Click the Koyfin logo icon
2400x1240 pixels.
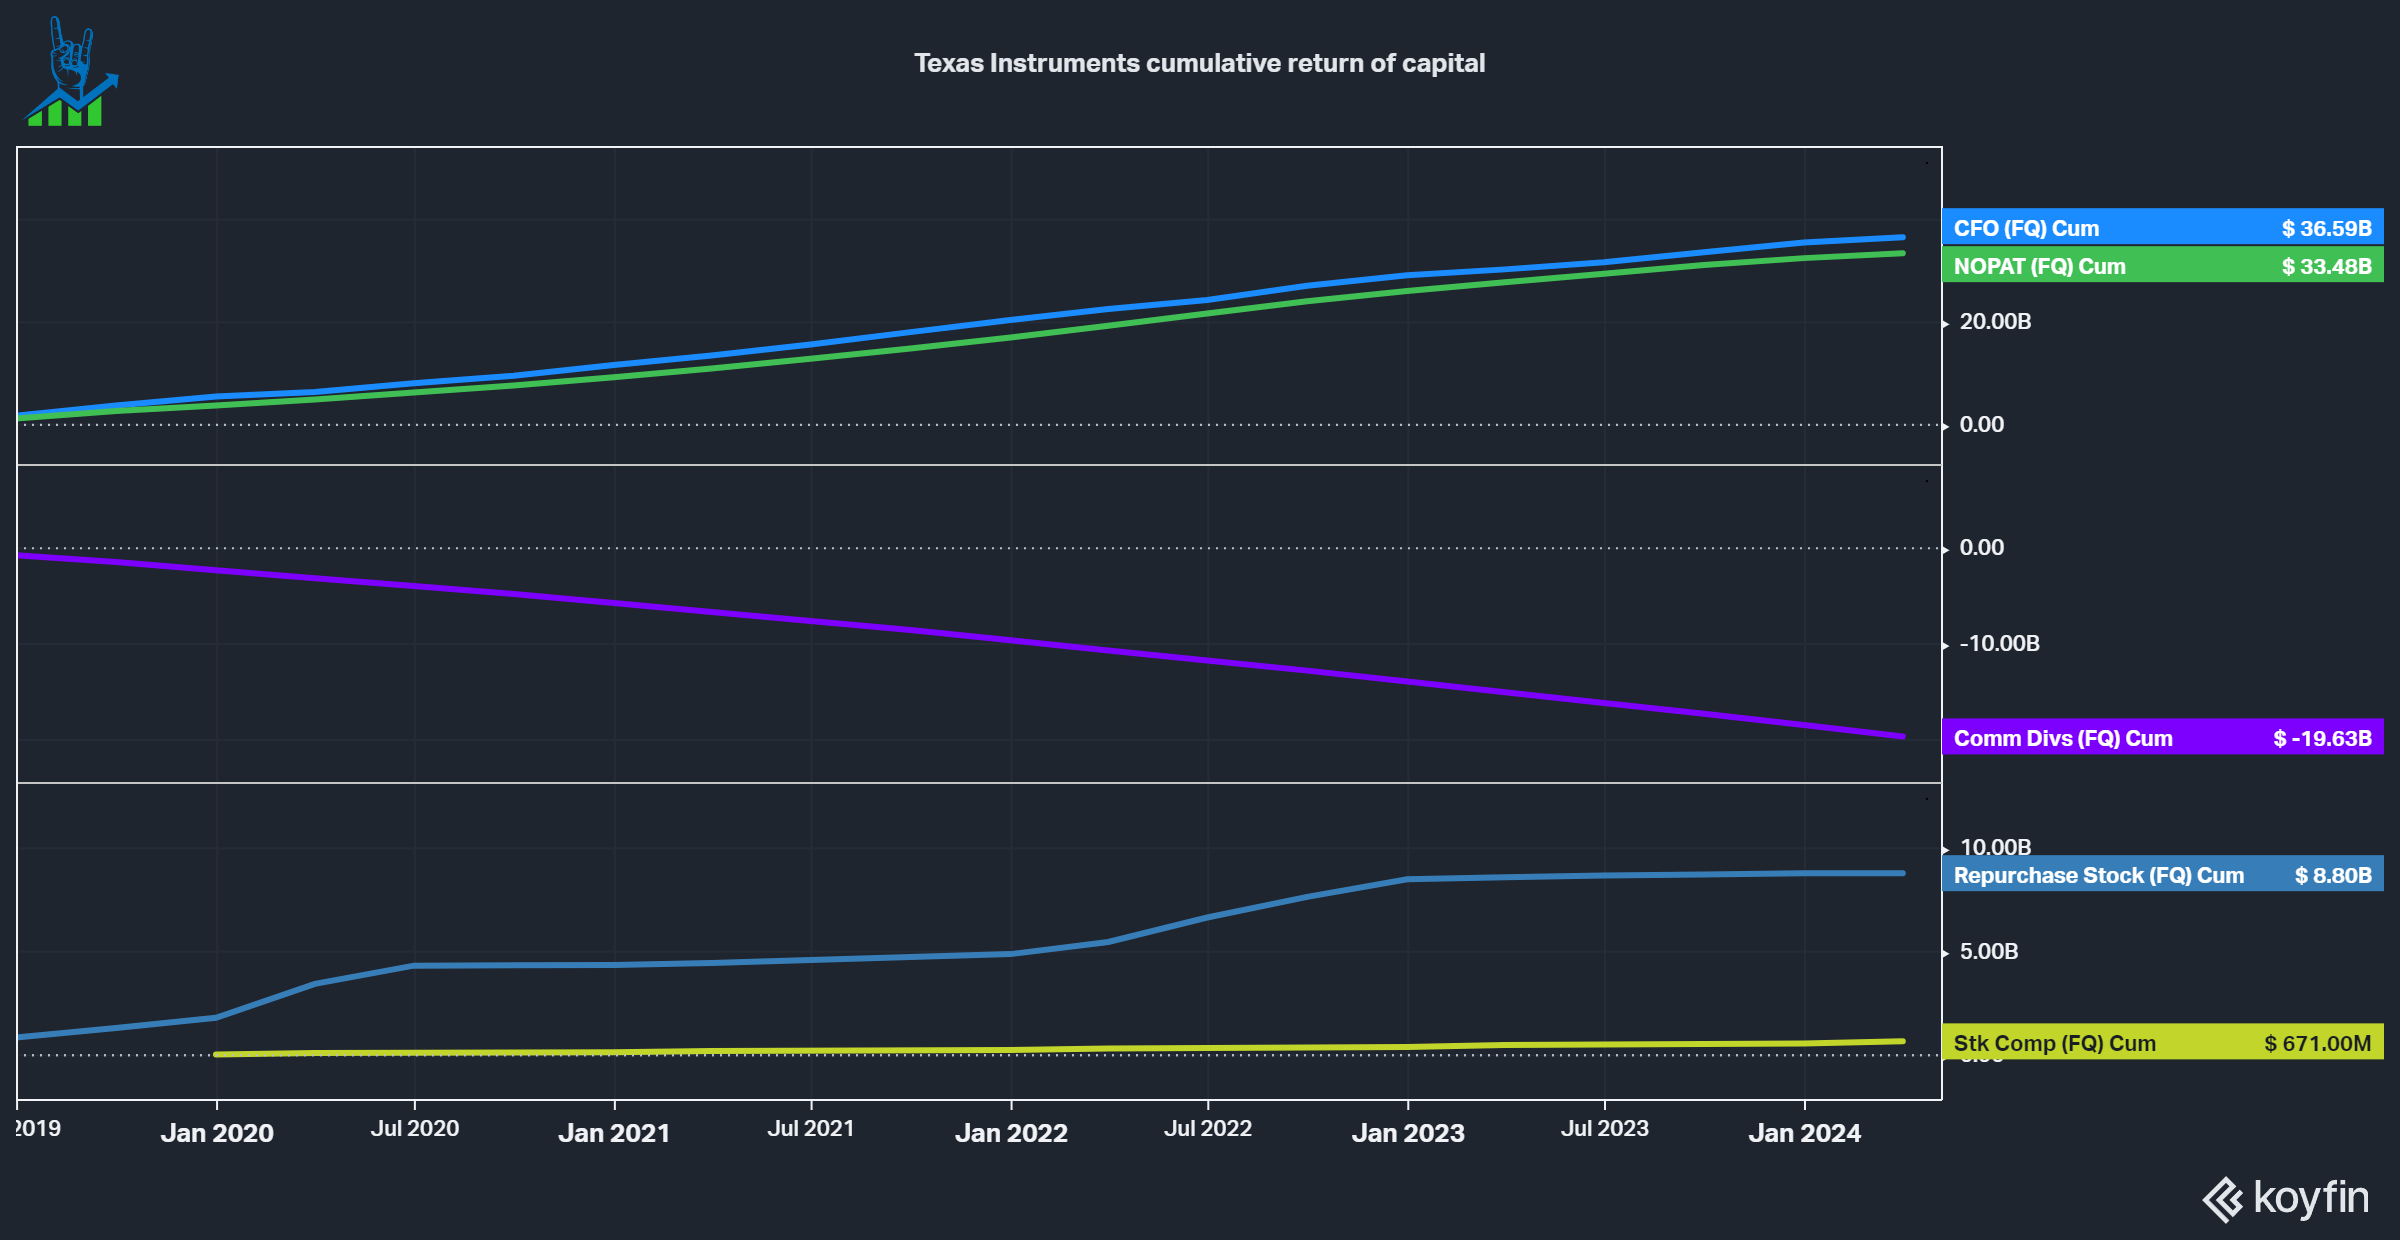[x=2223, y=1199]
